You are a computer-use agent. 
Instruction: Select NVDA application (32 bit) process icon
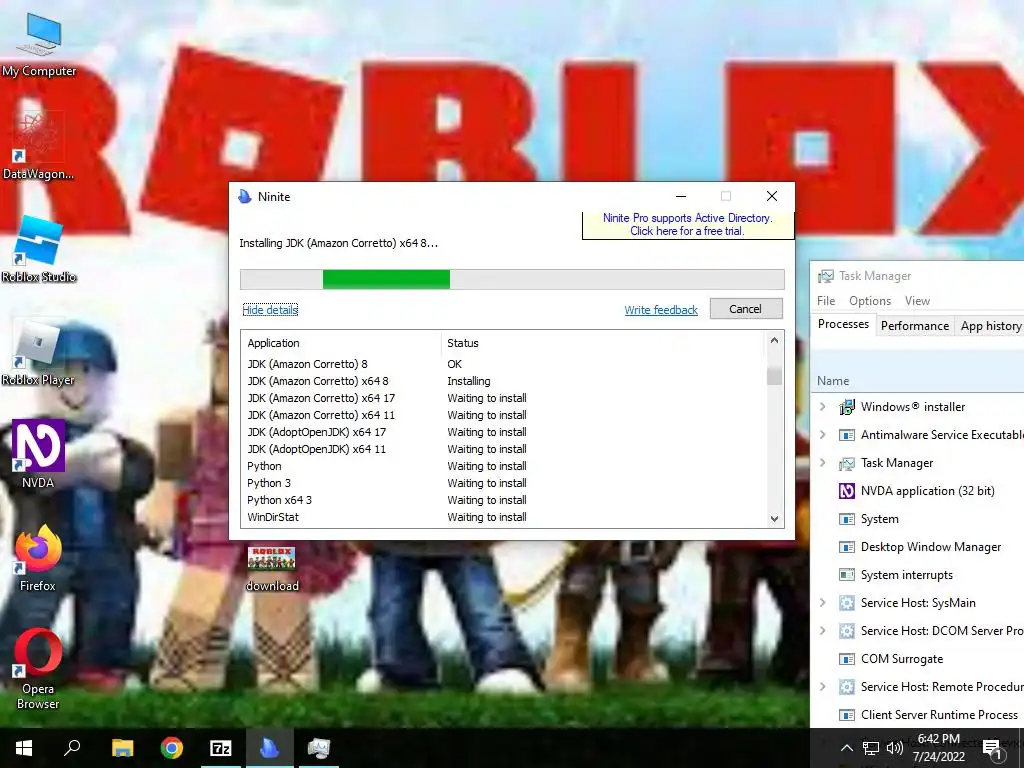[846, 491]
